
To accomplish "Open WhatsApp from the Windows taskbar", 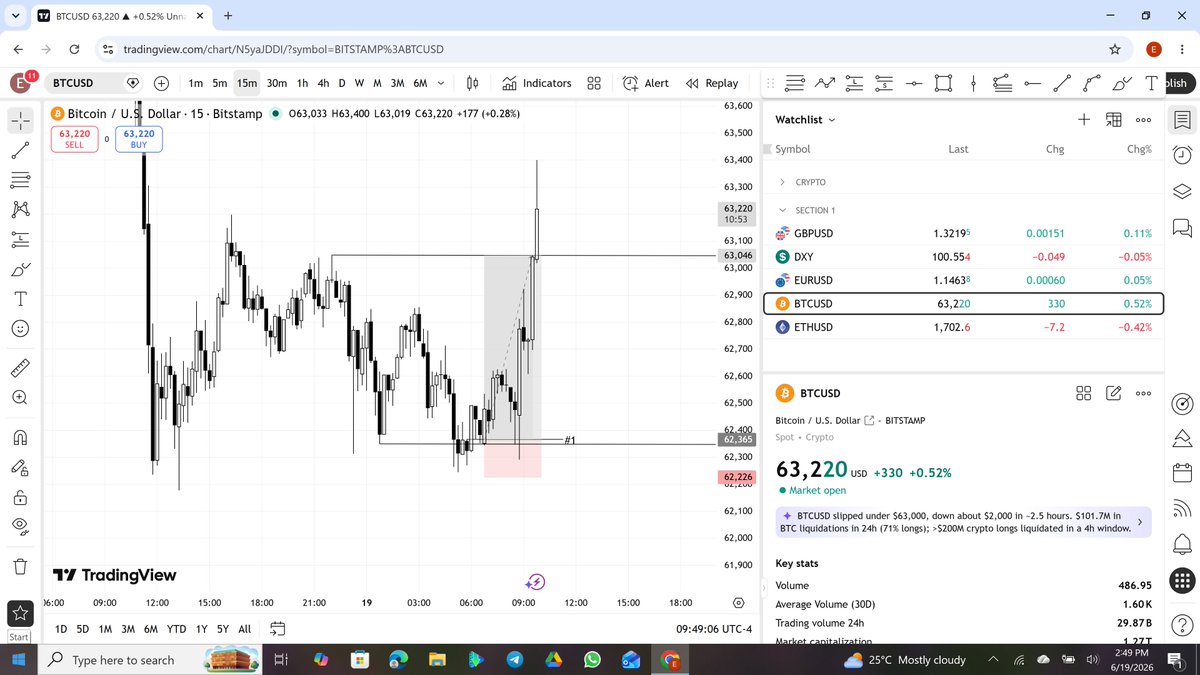I will (x=592, y=660).
